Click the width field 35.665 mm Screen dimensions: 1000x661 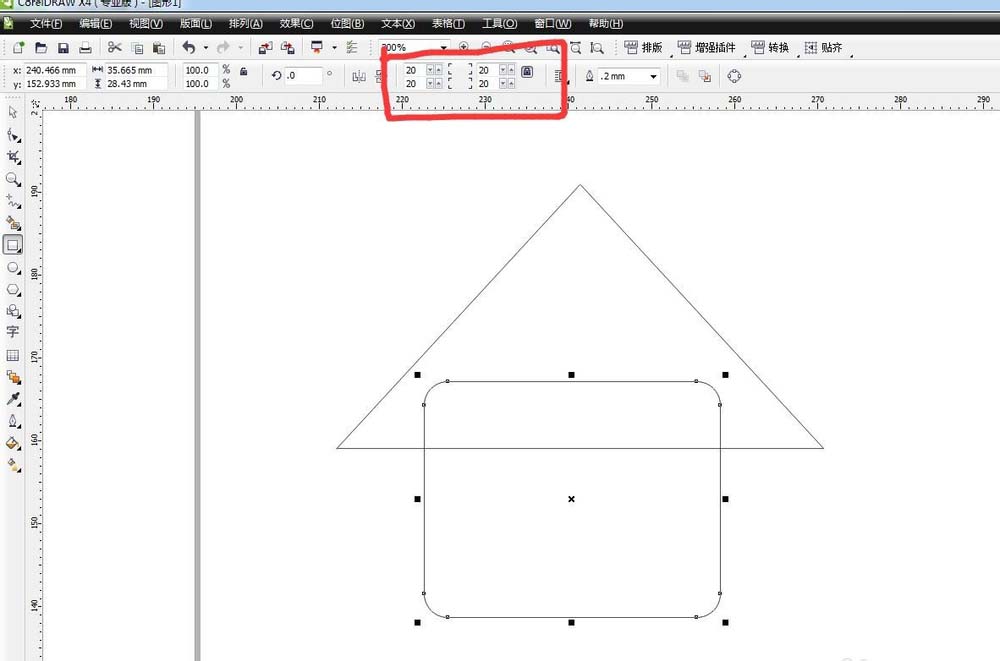[x=136, y=70]
